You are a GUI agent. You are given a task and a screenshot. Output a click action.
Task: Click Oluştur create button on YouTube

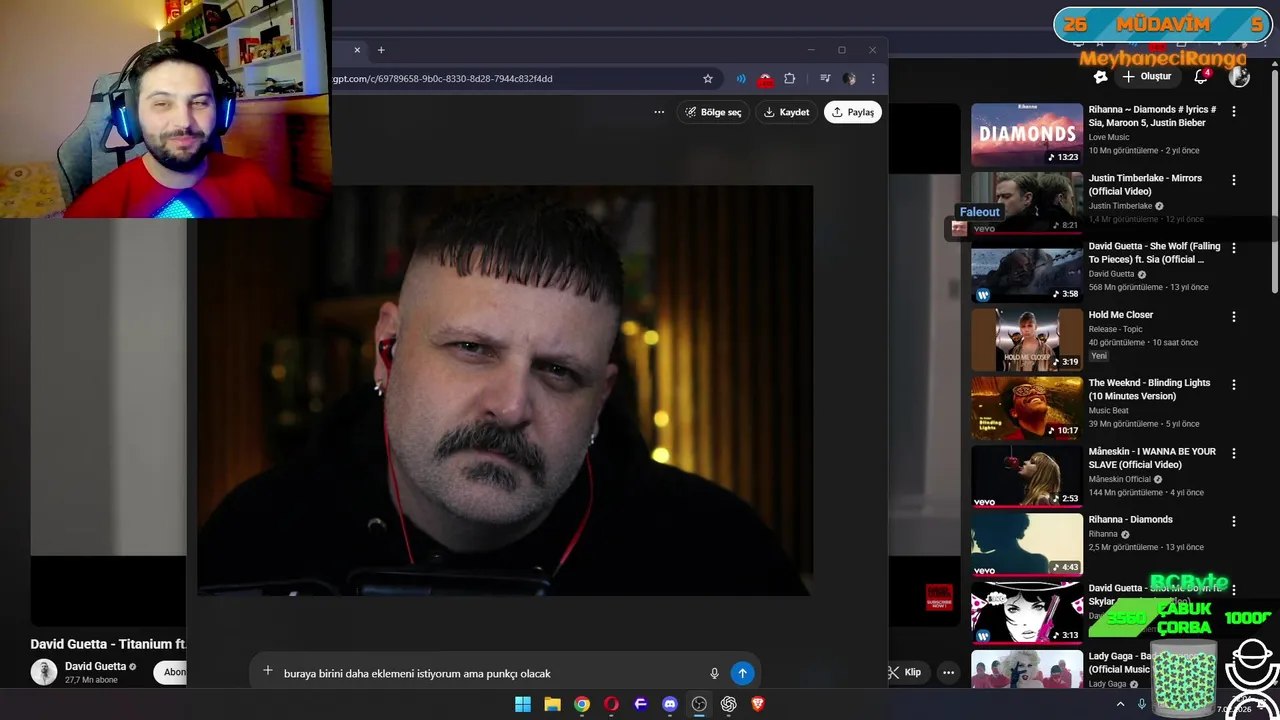[1146, 77]
